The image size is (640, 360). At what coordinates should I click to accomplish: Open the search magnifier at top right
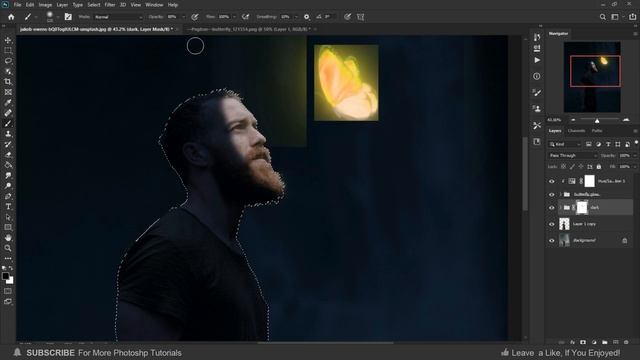coord(602,17)
